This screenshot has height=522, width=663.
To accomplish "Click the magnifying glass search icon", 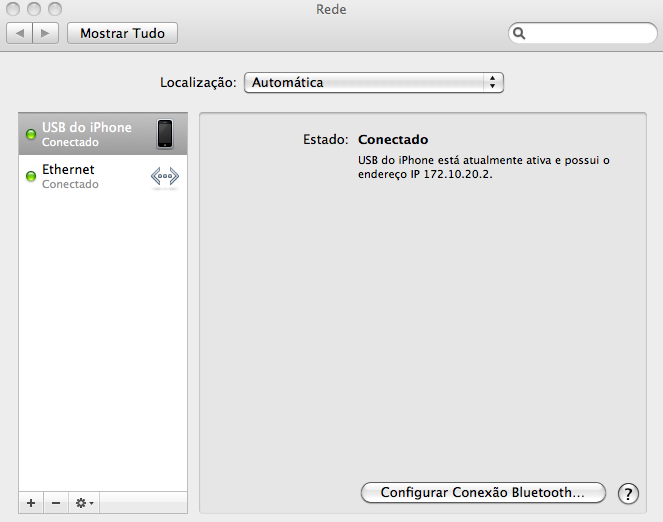I will [x=519, y=33].
